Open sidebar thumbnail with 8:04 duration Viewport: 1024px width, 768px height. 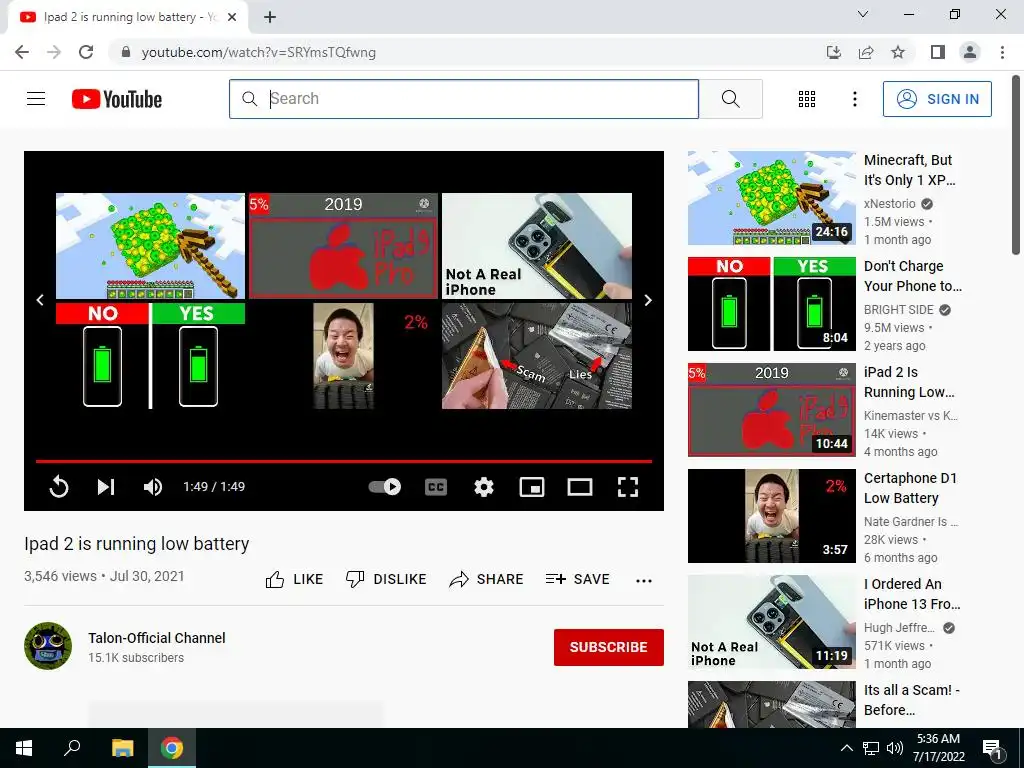click(772, 304)
